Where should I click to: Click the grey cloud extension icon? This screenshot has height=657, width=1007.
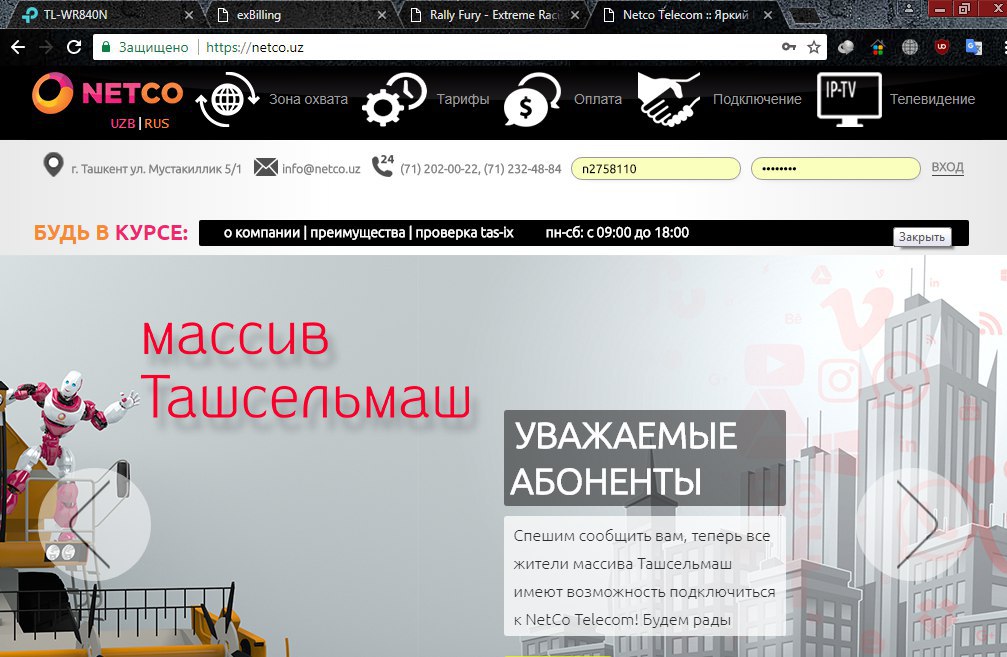(x=846, y=47)
